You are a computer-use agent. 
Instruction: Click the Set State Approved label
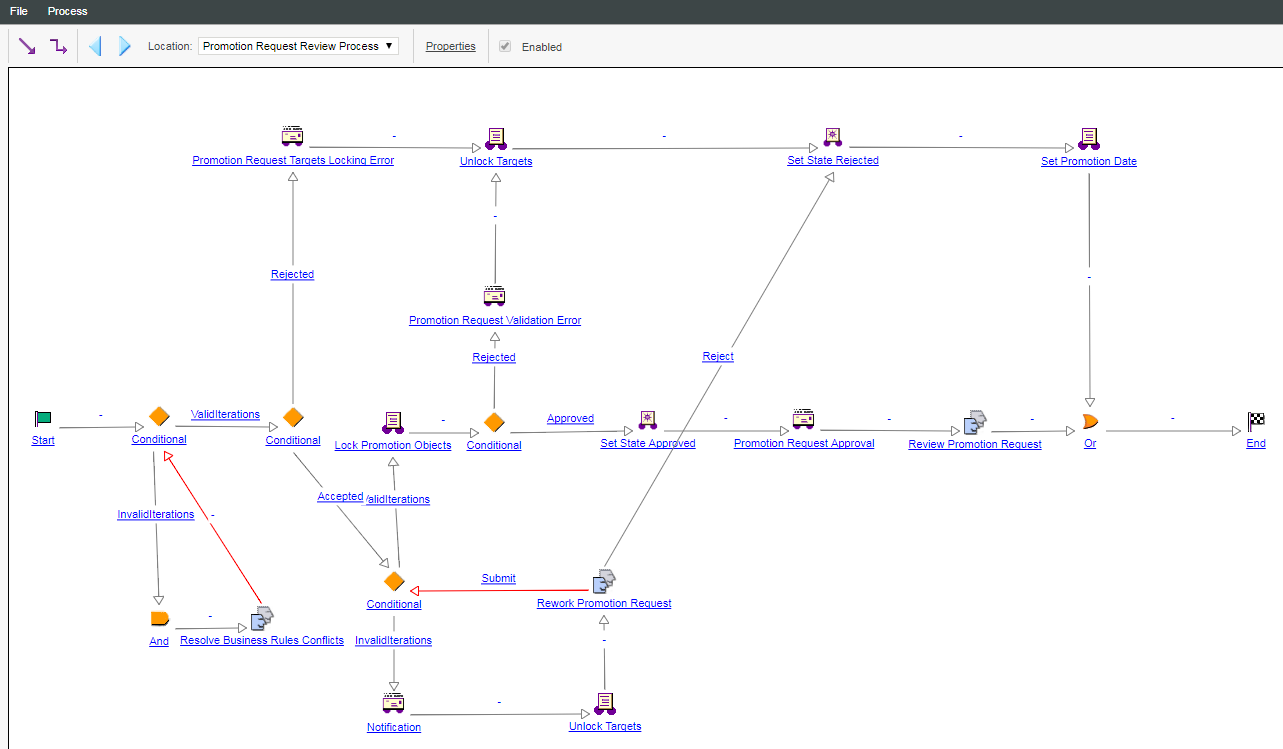(x=648, y=443)
